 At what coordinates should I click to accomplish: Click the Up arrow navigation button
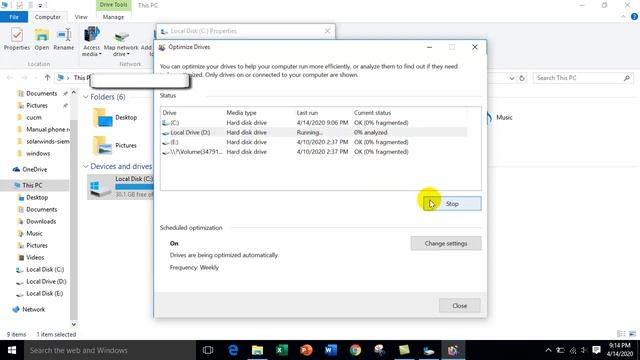click(47, 78)
